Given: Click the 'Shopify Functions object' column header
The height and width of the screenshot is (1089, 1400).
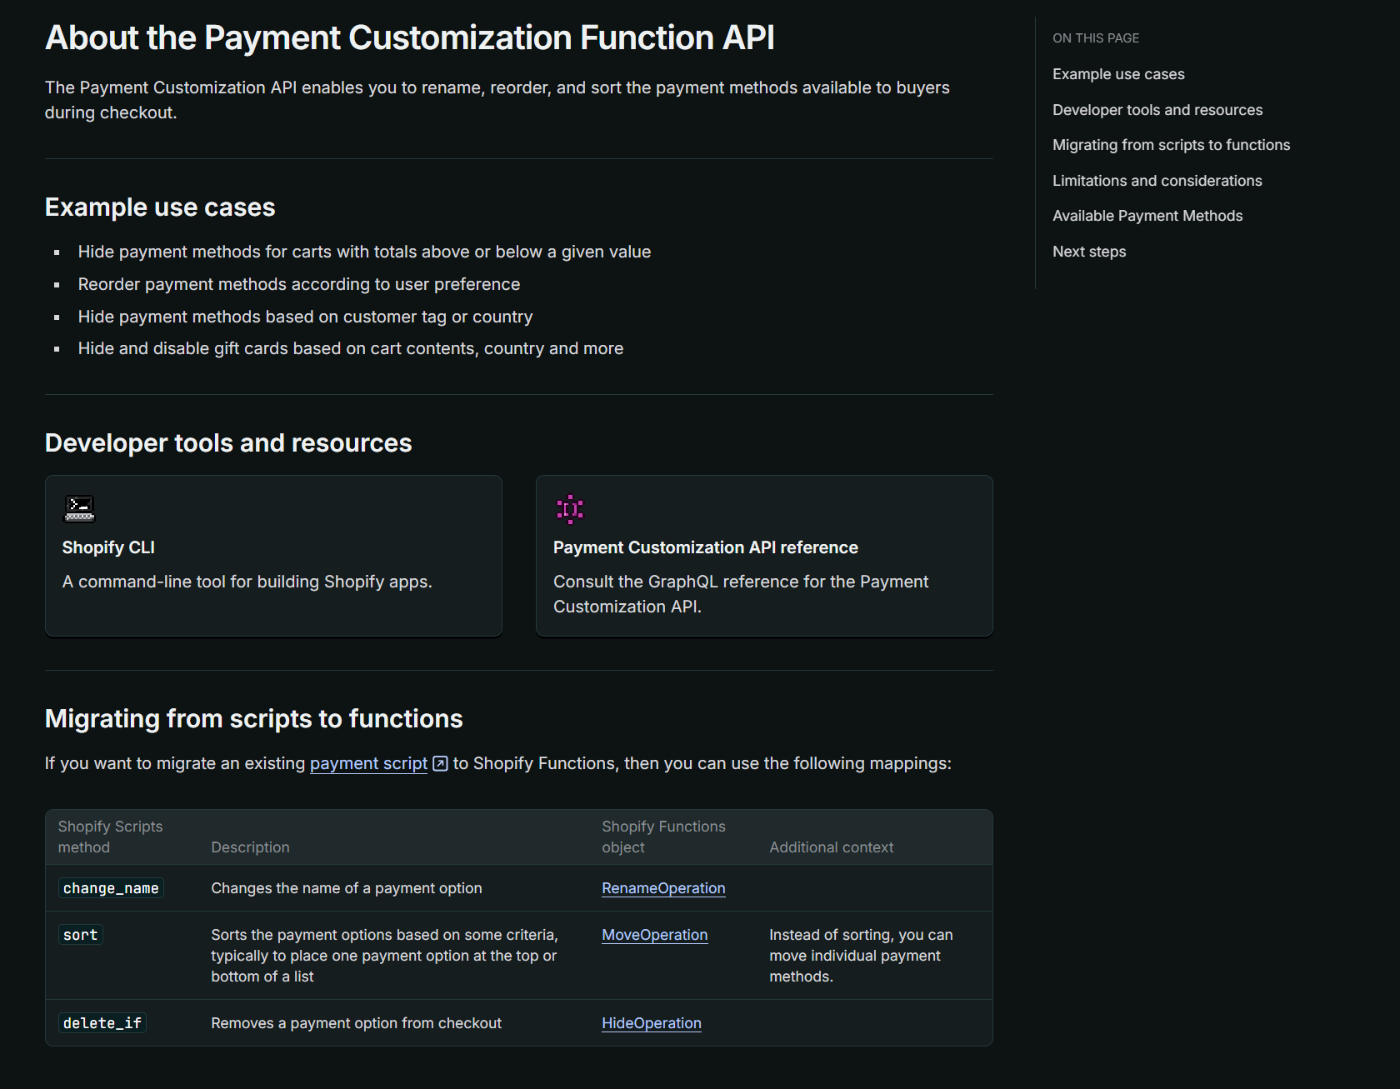Looking at the screenshot, I should click(x=663, y=837).
